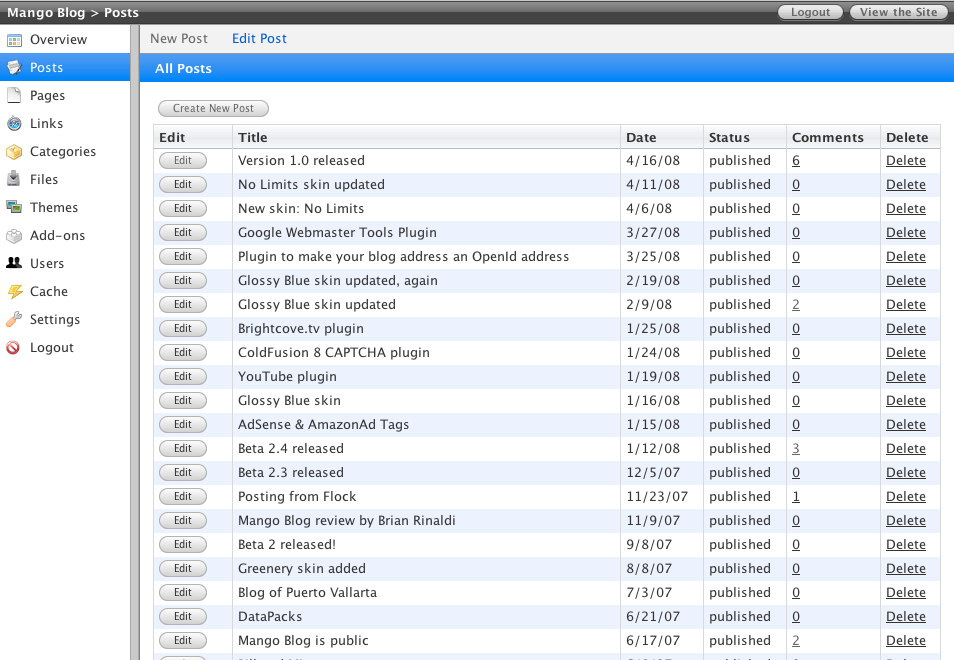Click title 'Mango Blog review by Brian Rinaldi'
954x660 pixels.
[347, 521]
